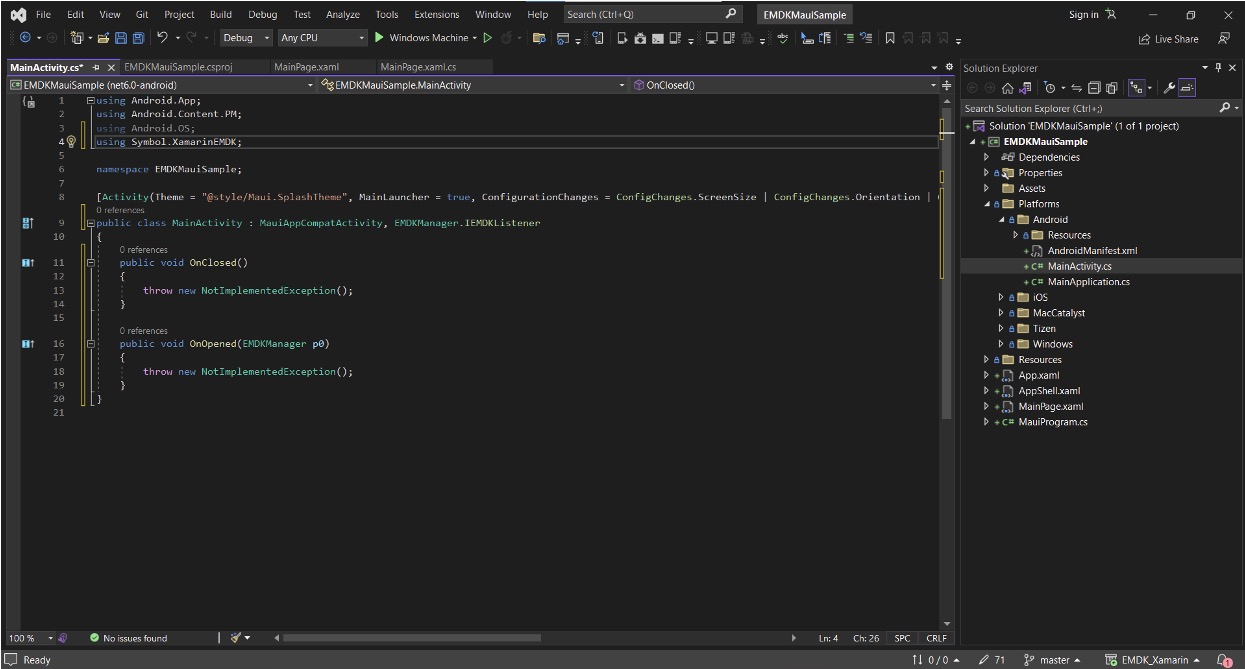Click the Live Share button
Image resolution: width=1245 pixels, height=669 pixels.
coord(1168,39)
